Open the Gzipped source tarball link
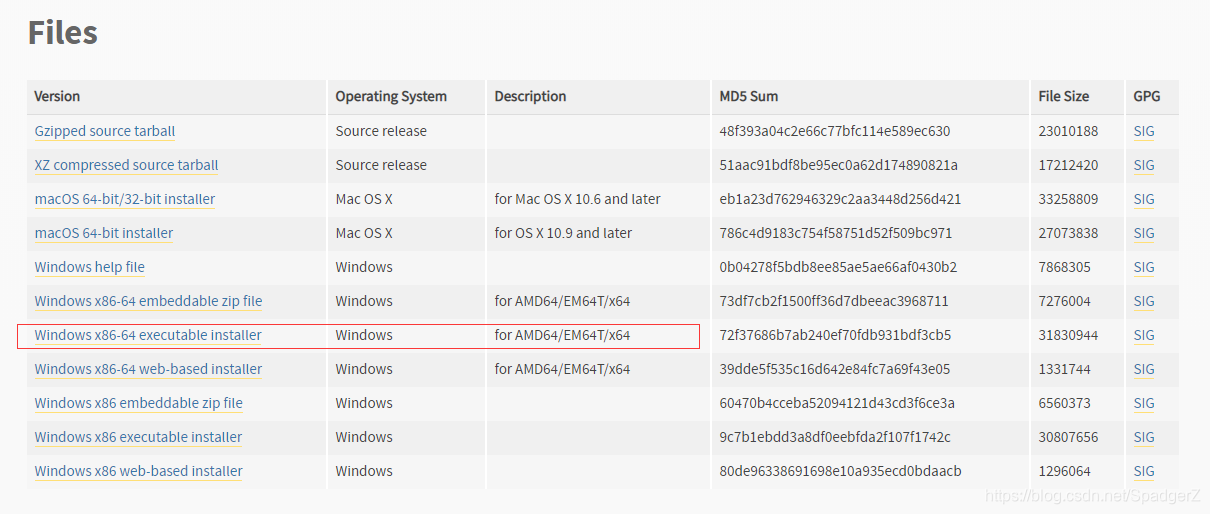This screenshot has height=514, width=1210. click(105, 131)
